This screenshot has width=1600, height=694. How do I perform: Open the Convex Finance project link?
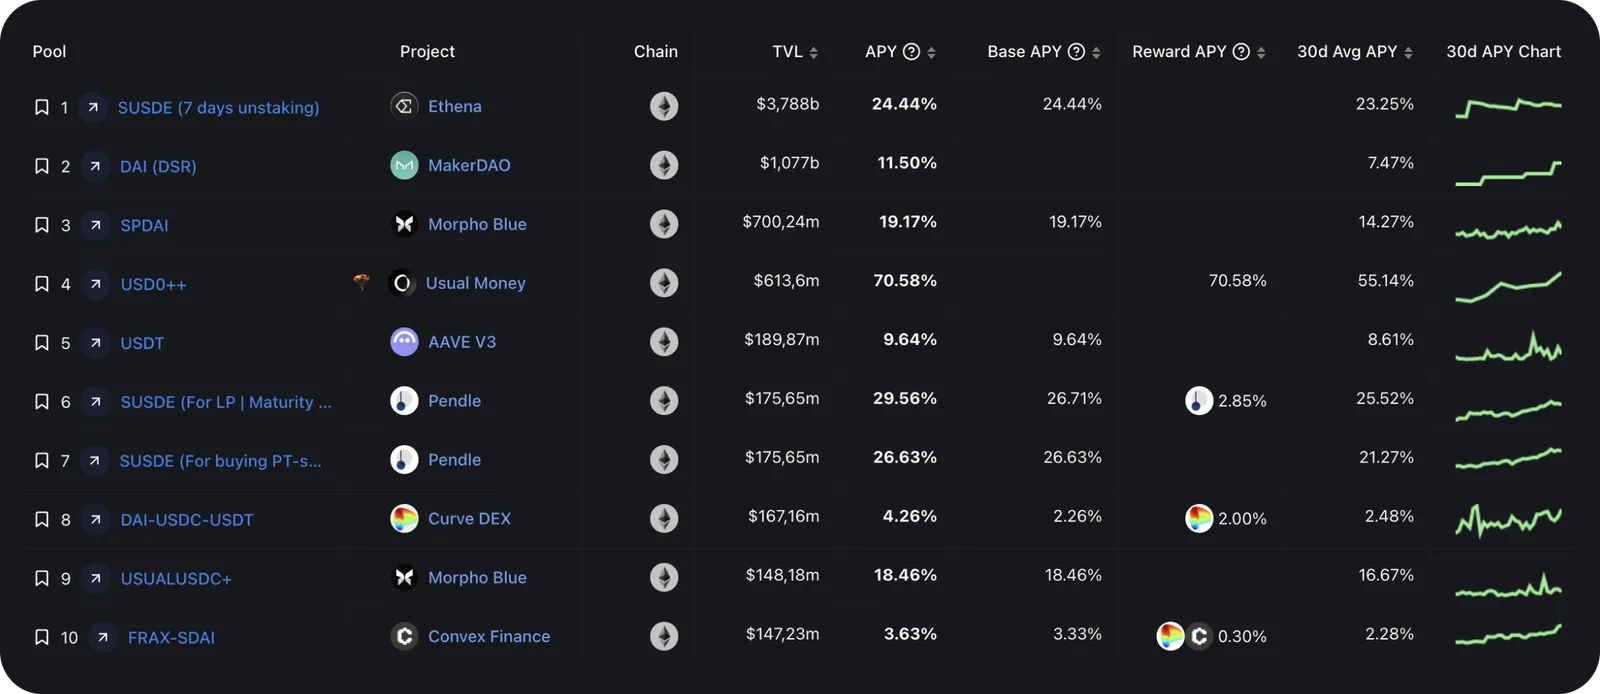click(x=489, y=636)
